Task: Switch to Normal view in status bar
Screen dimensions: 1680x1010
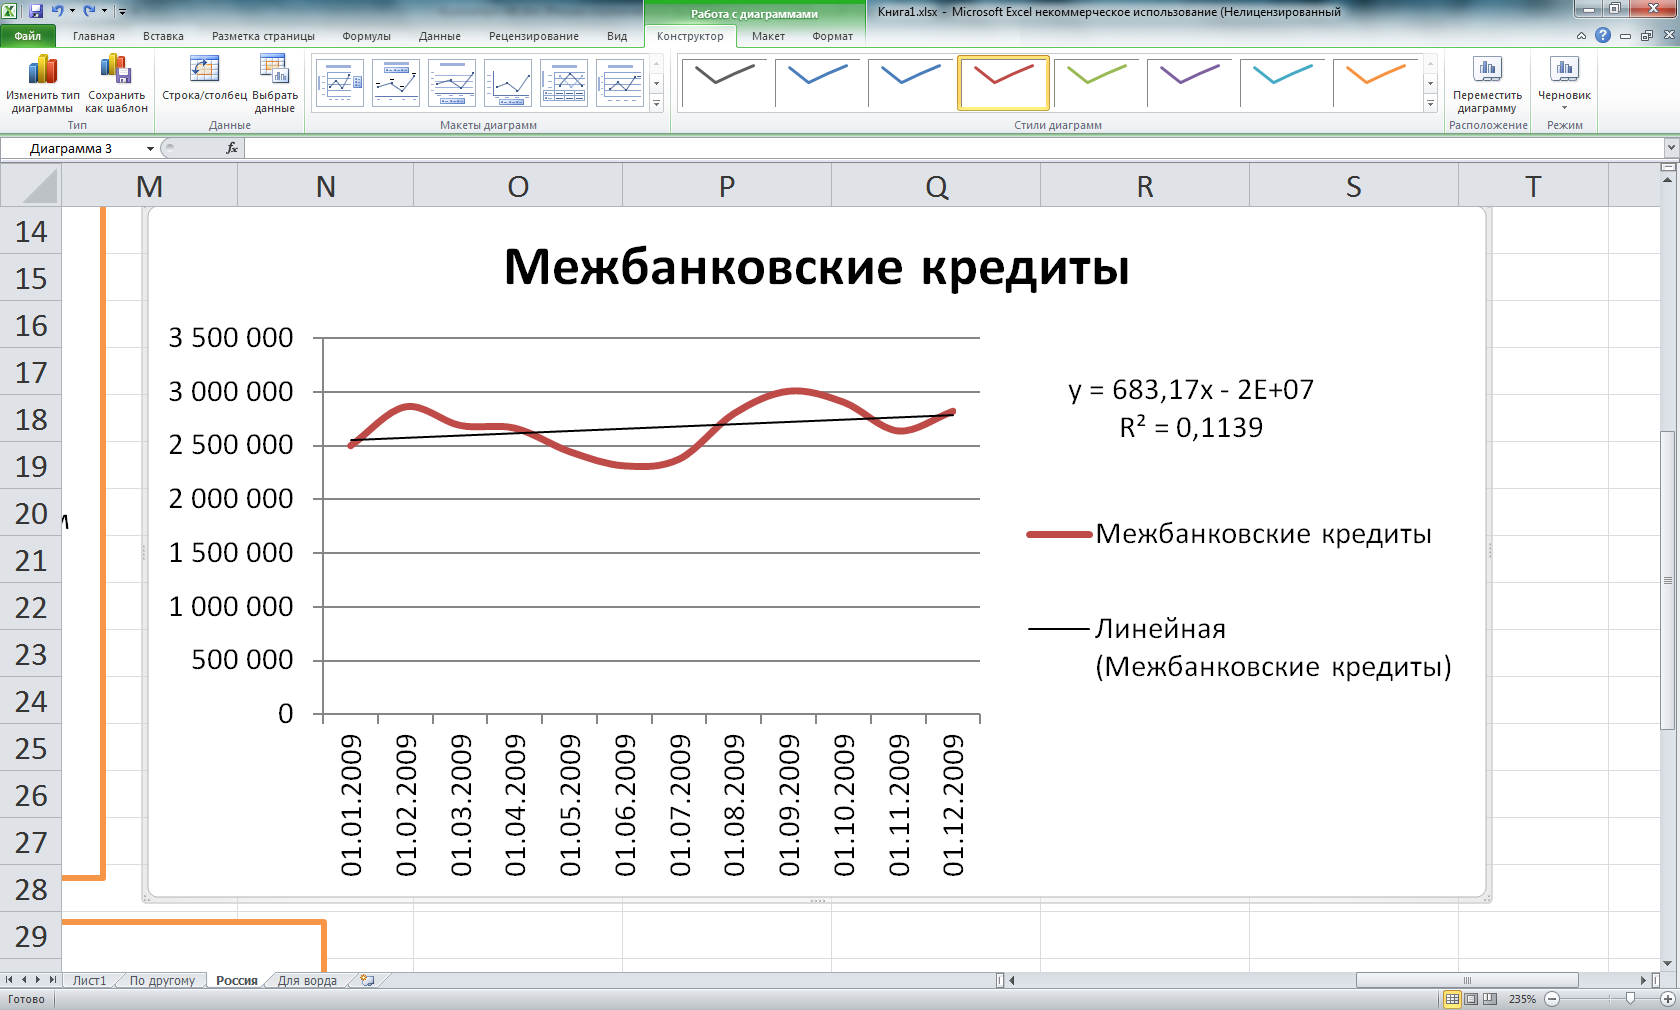Action: point(1452,999)
